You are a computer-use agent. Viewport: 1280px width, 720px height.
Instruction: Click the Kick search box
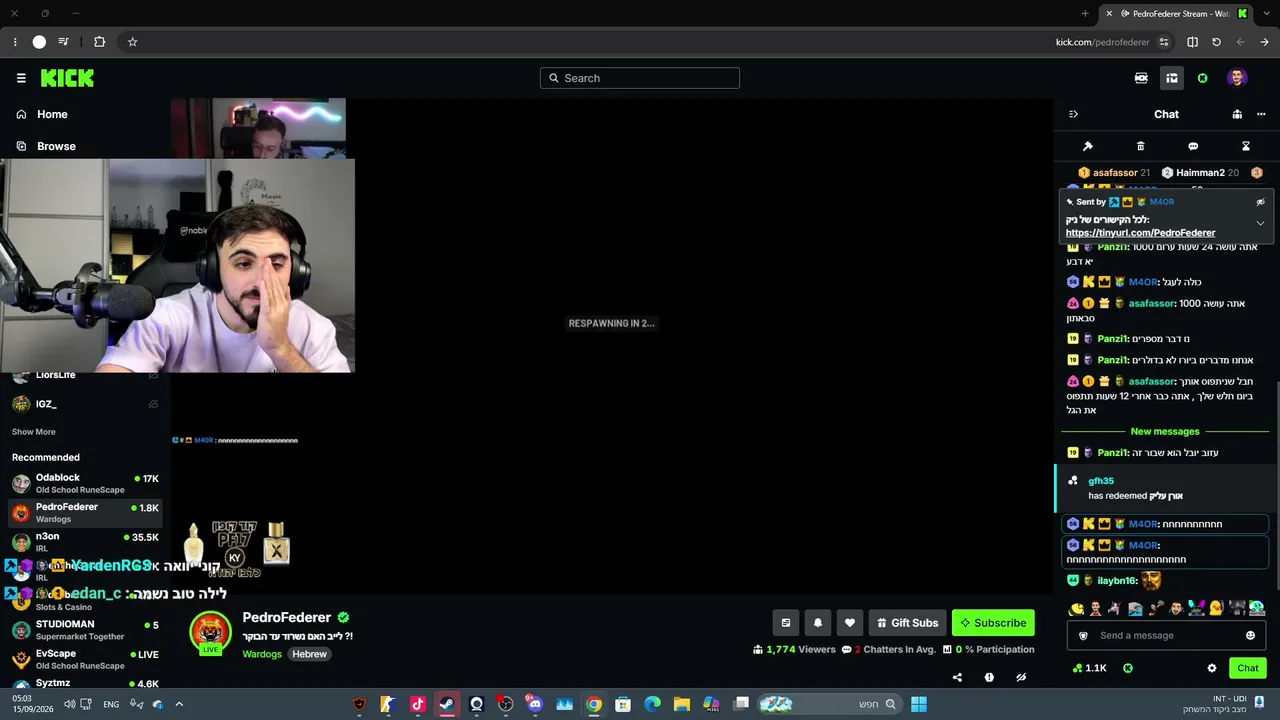(640, 78)
